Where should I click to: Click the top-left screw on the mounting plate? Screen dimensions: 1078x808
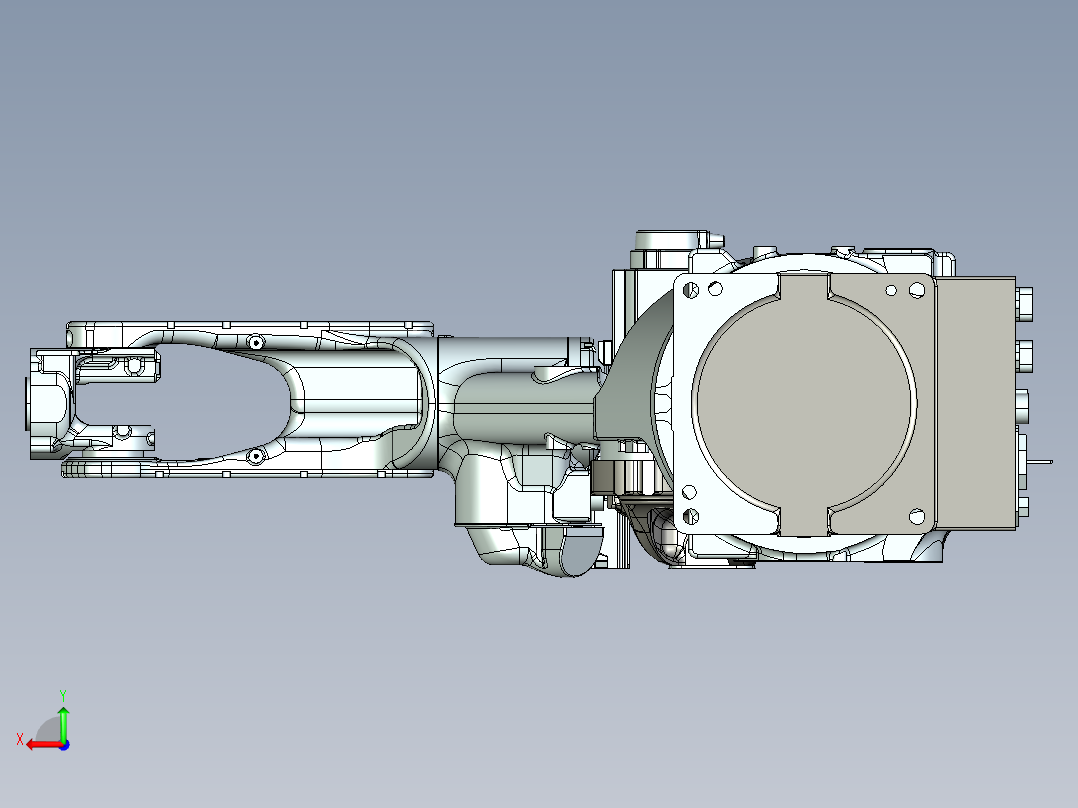pos(690,290)
